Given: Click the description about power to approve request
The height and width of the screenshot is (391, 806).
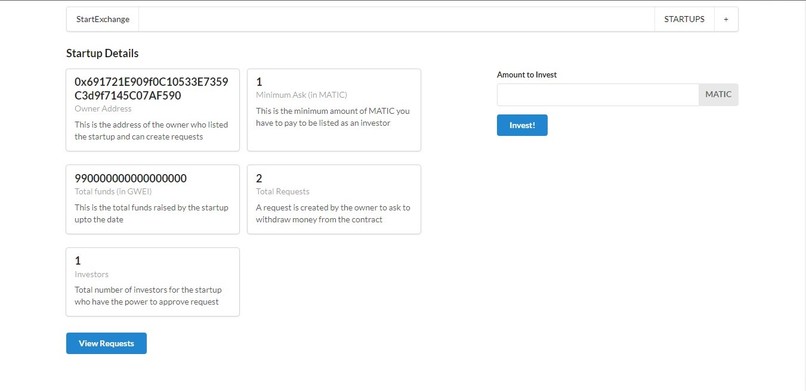Looking at the screenshot, I should [148, 296].
